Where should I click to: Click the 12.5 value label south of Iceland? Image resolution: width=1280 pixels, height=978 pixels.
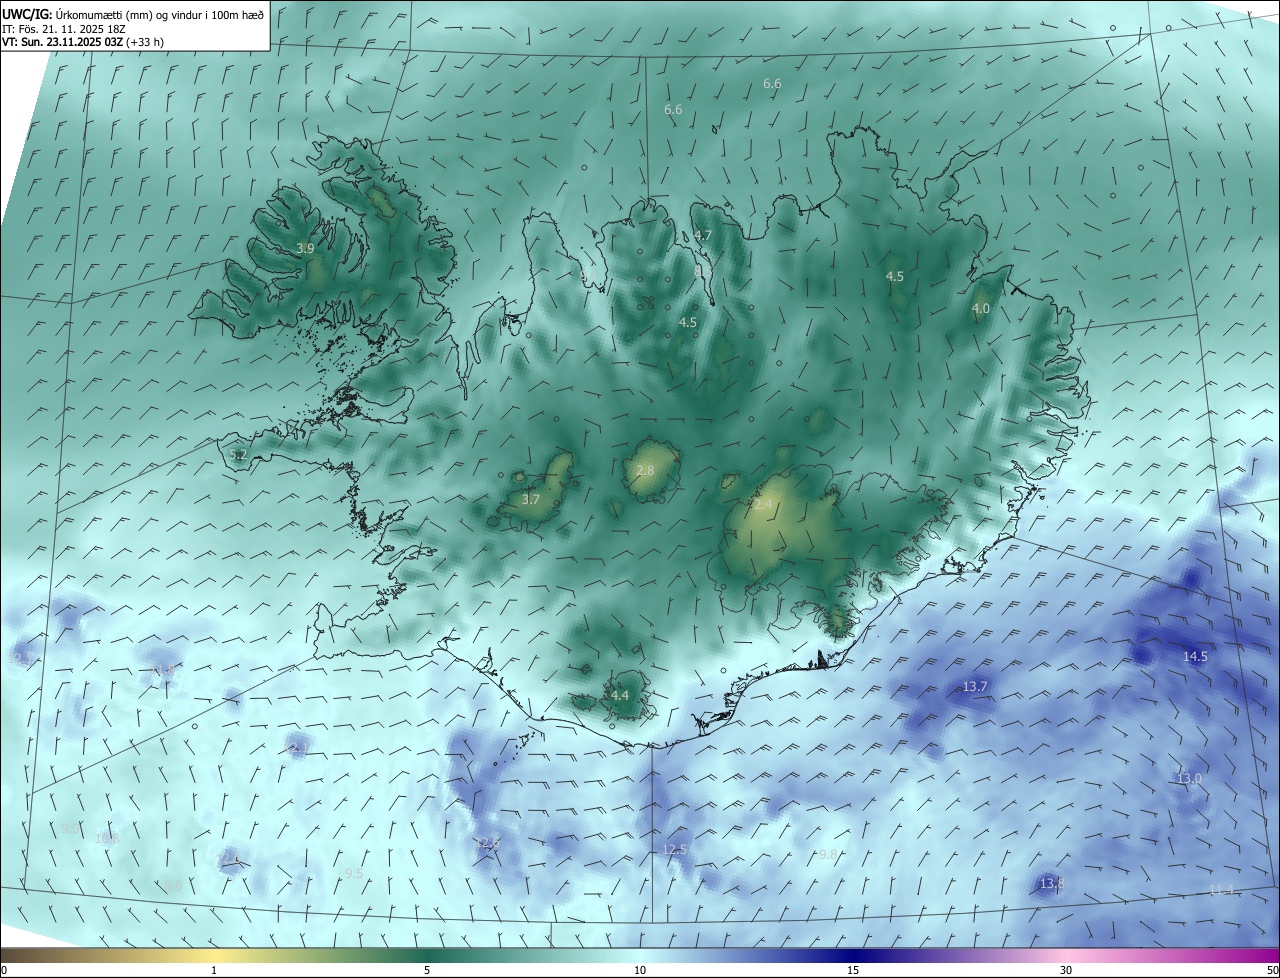[675, 850]
